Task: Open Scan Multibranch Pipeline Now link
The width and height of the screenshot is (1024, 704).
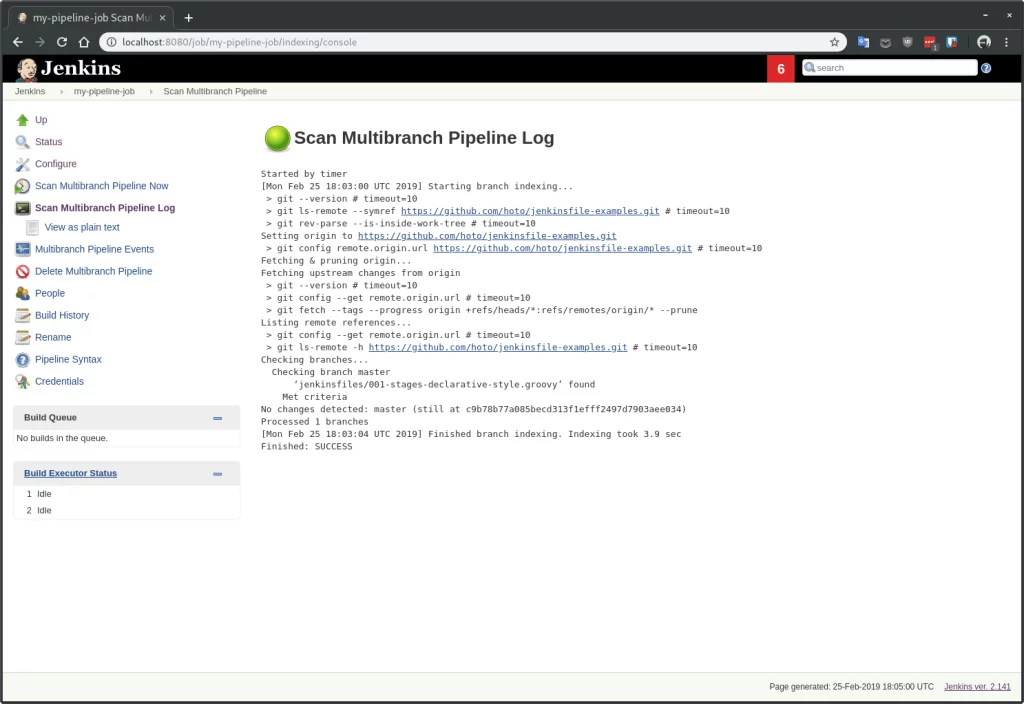Action: [101, 186]
